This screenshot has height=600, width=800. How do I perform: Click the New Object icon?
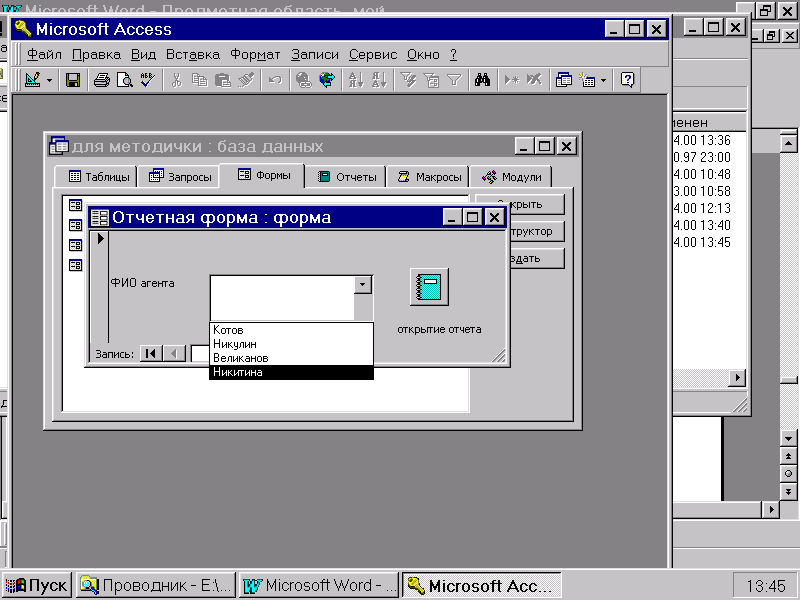[587, 80]
